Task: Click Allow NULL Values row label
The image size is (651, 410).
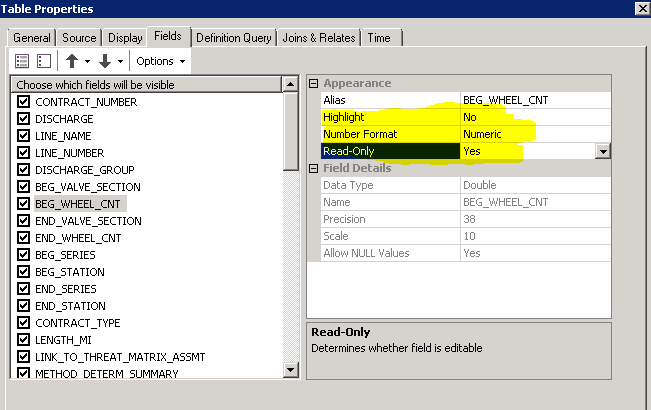Action: [x=366, y=254]
